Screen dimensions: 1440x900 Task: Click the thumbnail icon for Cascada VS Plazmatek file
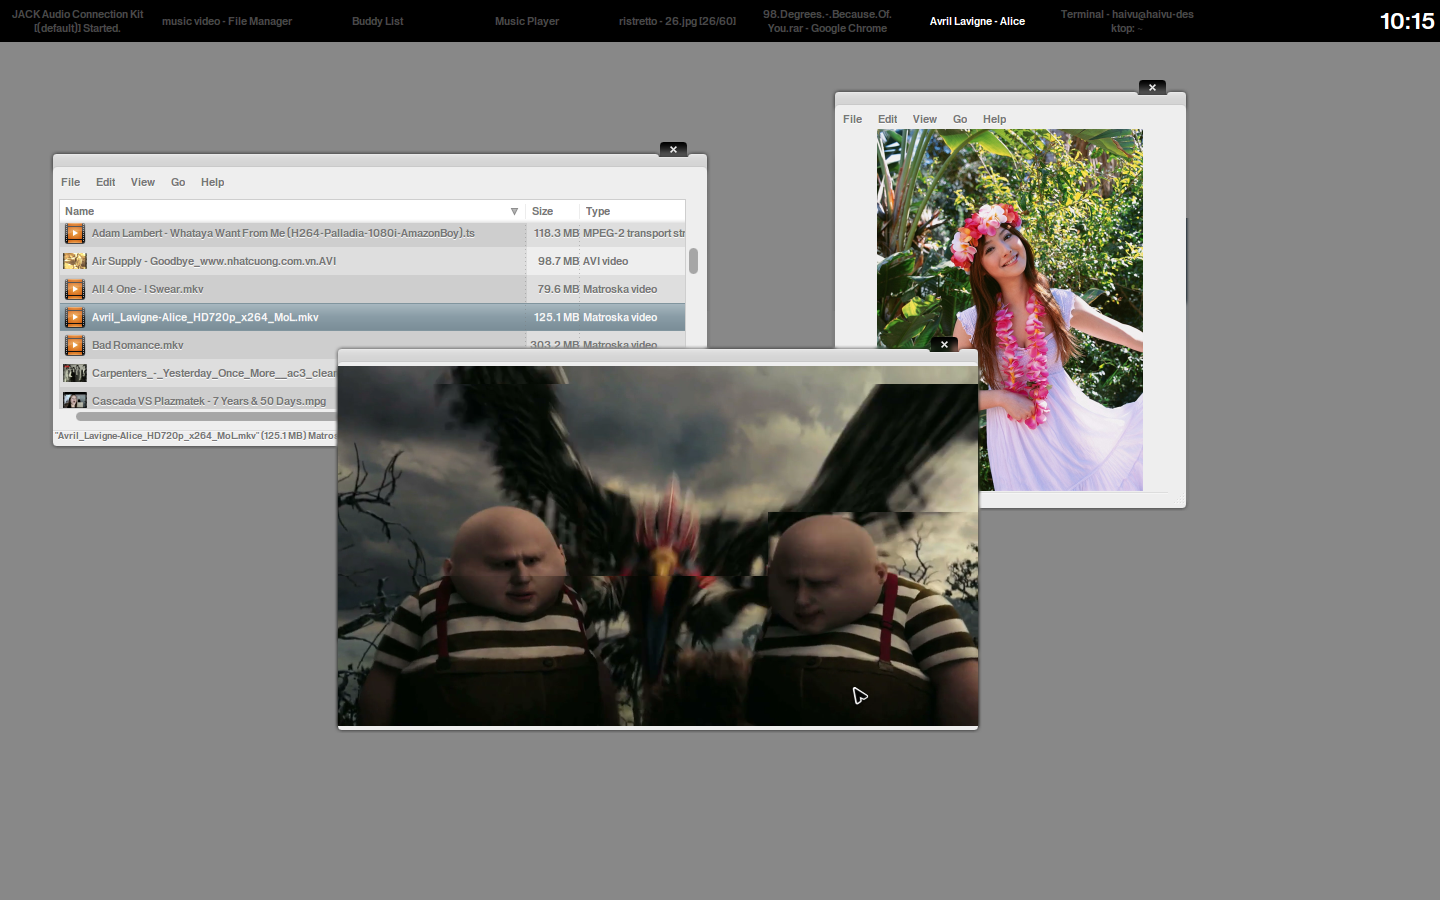[75, 400]
